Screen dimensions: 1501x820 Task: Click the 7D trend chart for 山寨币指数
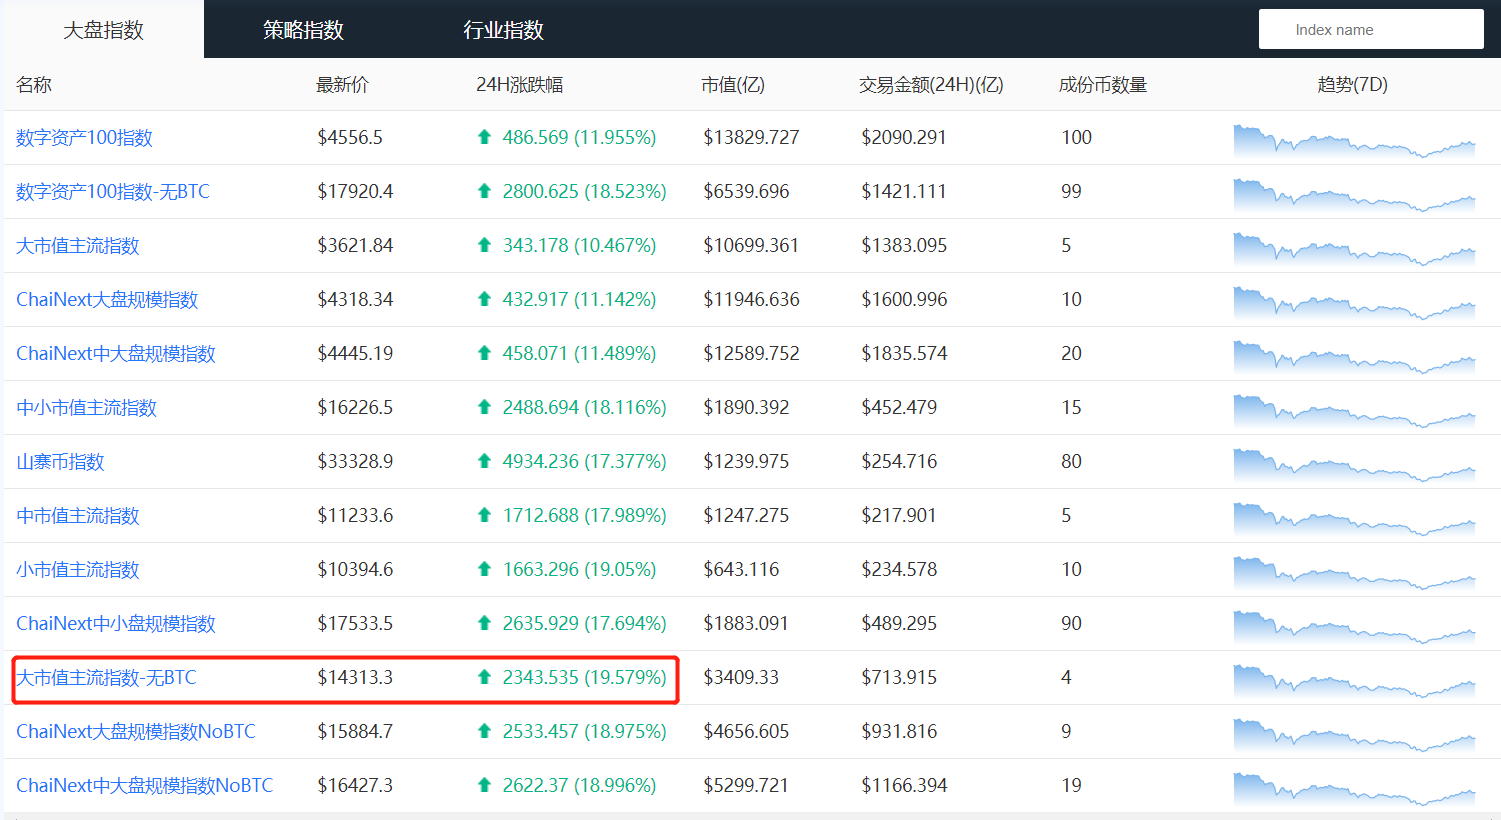click(x=1354, y=465)
